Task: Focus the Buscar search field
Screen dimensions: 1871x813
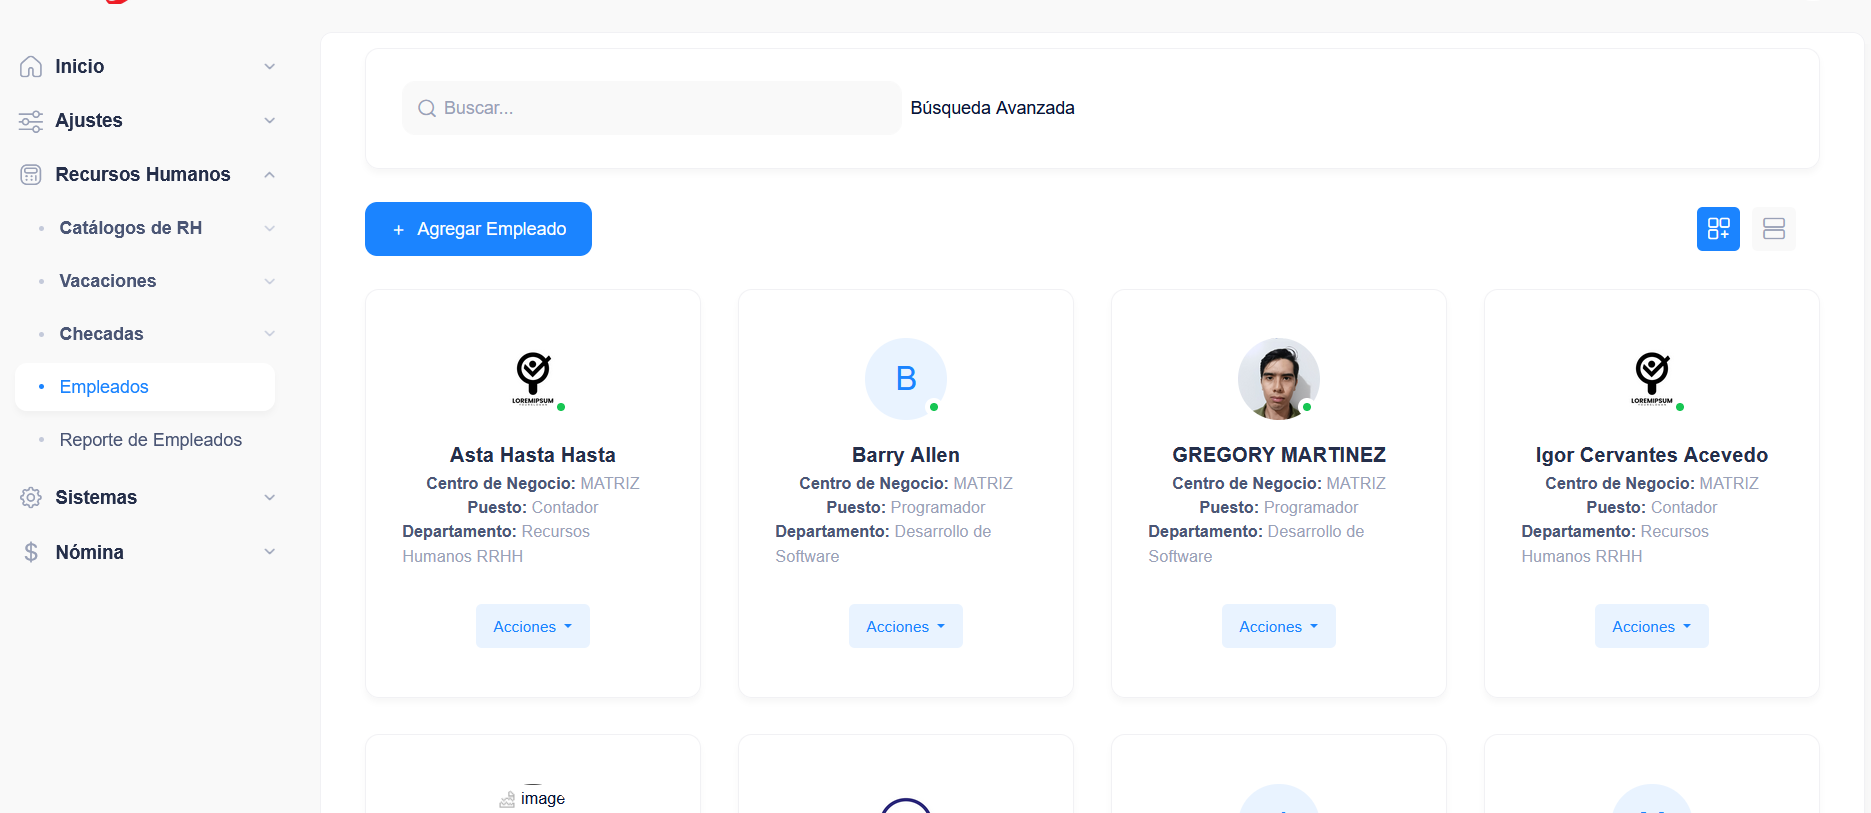Action: pos(651,108)
